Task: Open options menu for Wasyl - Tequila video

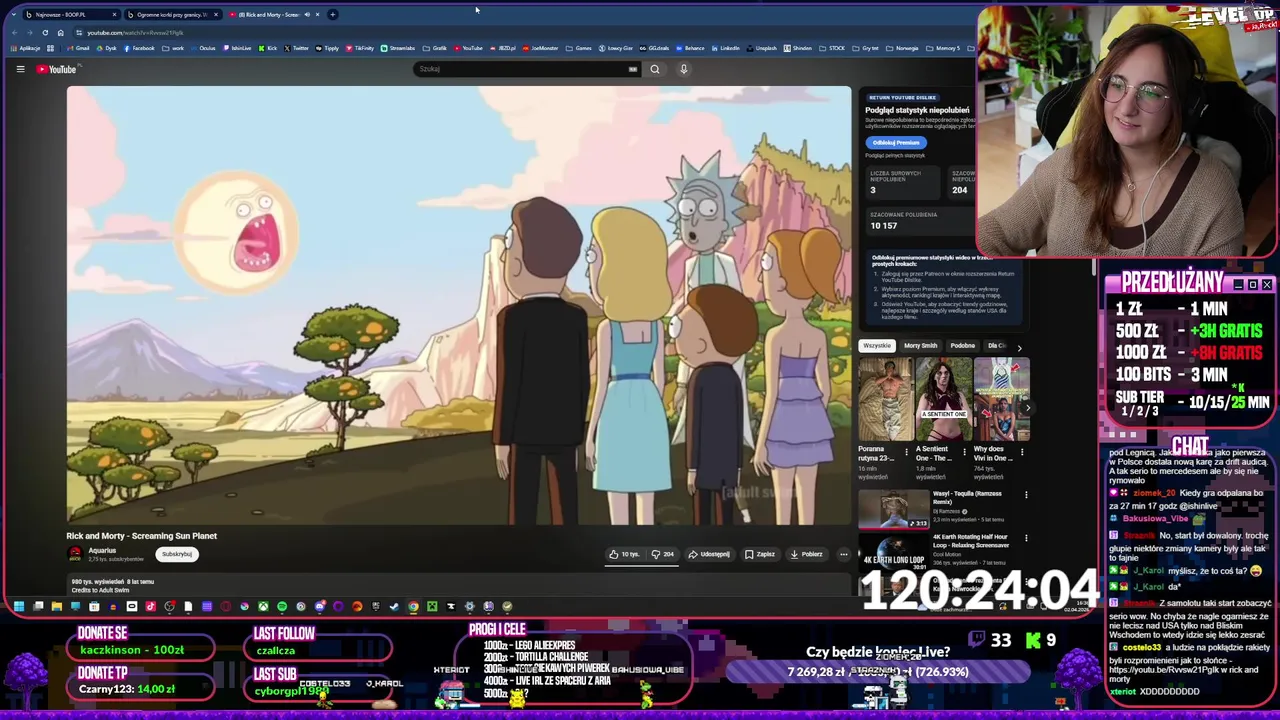Action: [x=1026, y=495]
